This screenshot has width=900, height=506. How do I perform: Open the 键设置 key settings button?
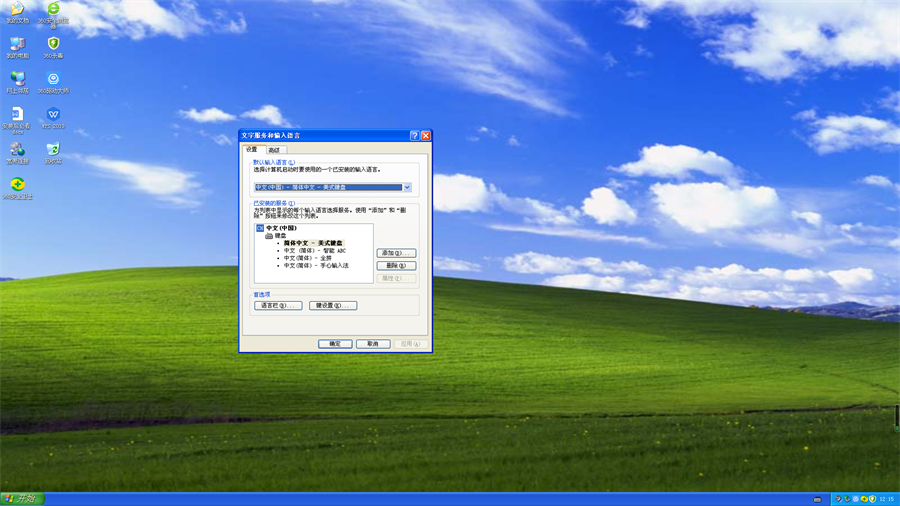[x=333, y=305]
